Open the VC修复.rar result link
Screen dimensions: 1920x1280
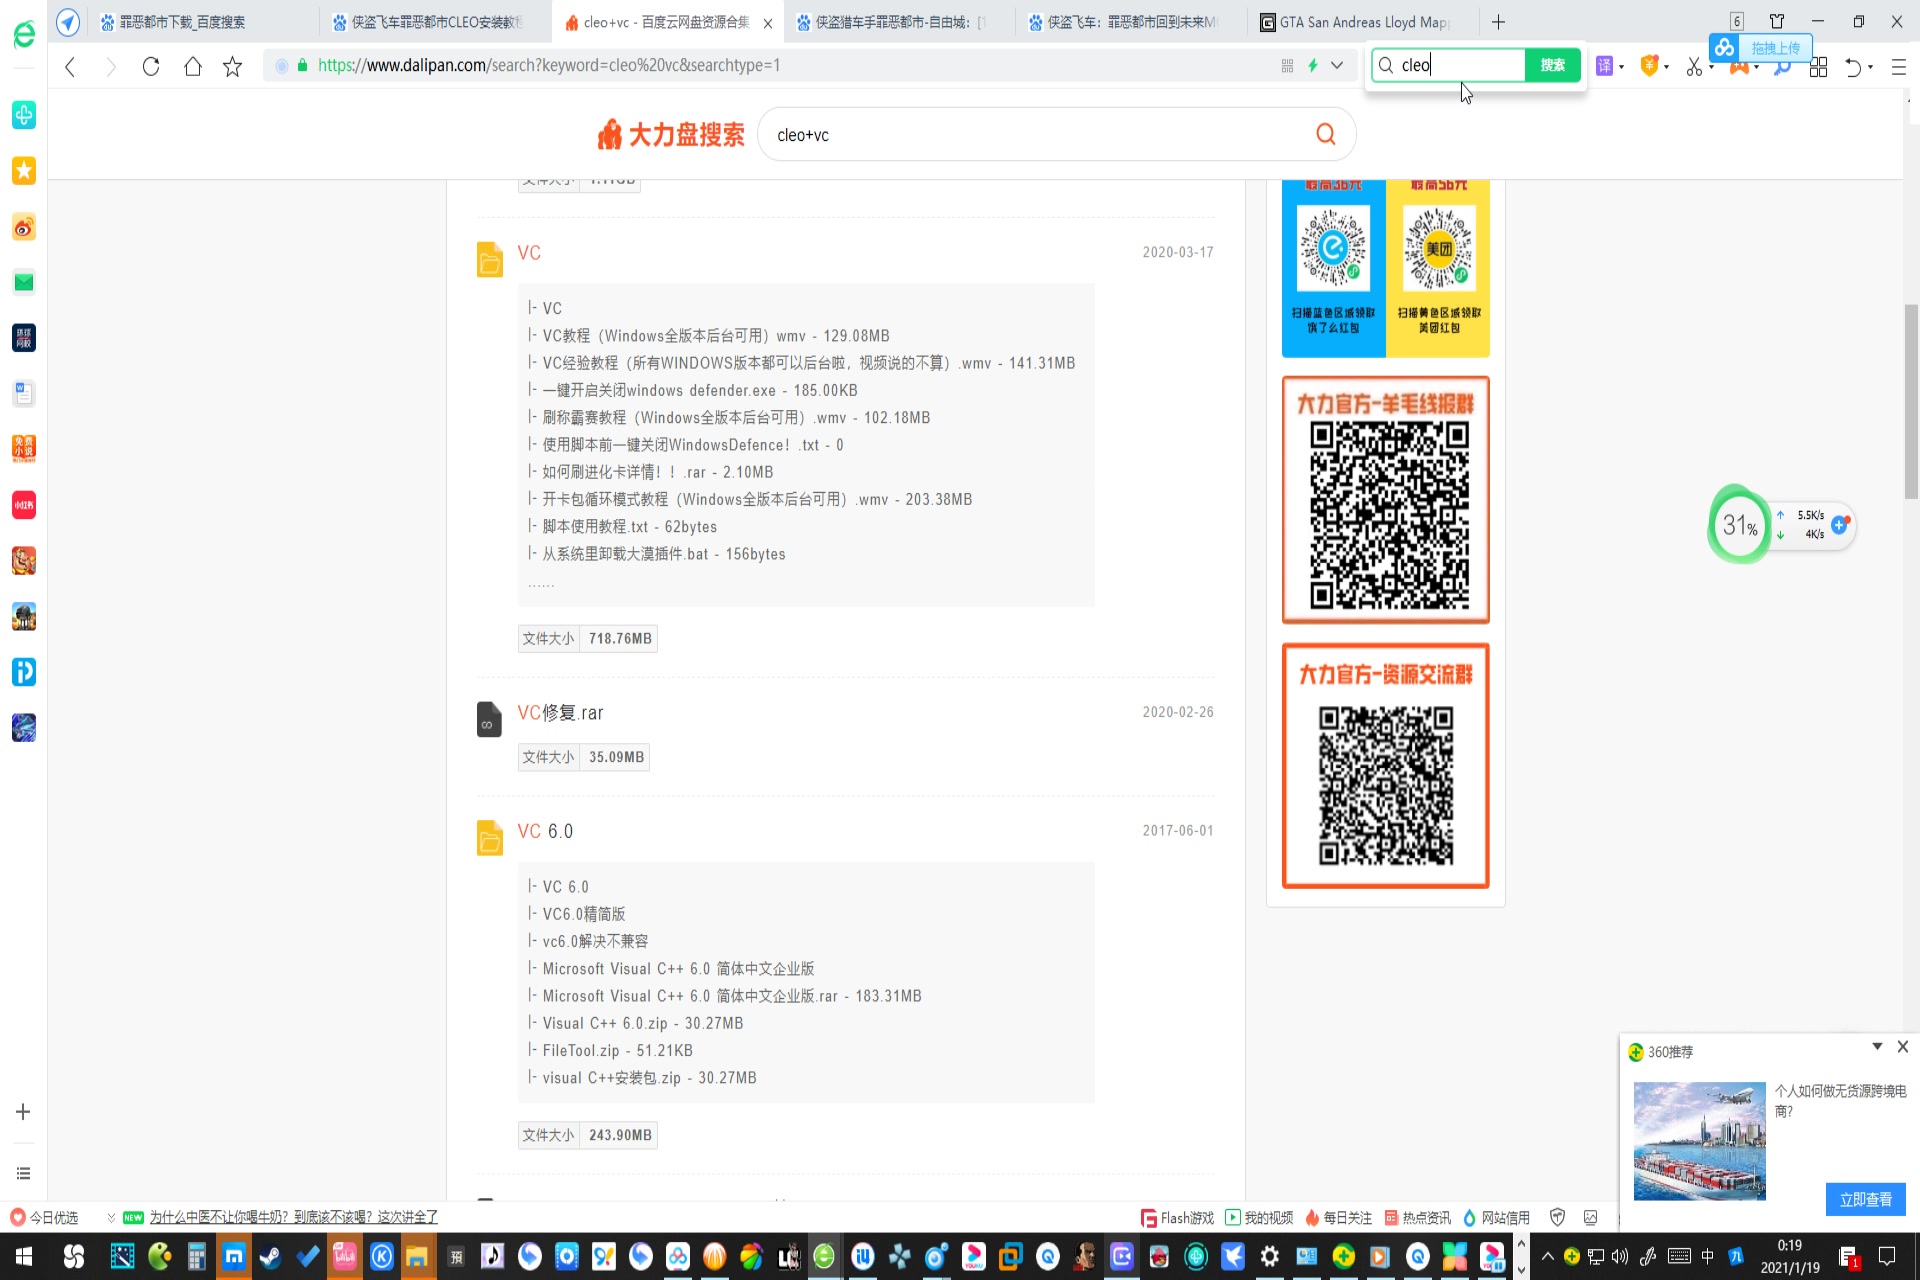coord(560,713)
